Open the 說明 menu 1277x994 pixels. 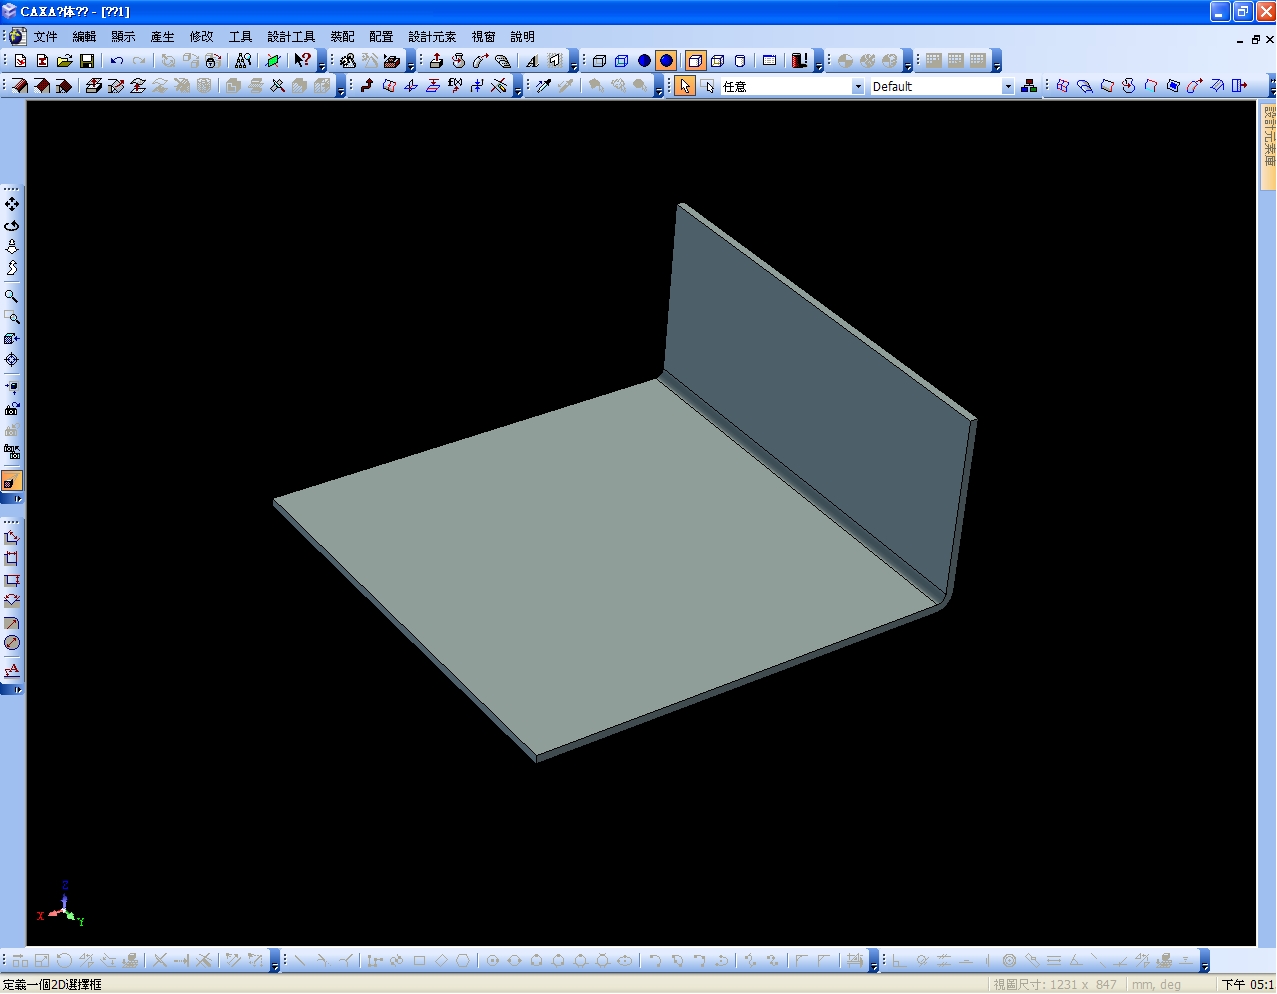click(x=523, y=36)
